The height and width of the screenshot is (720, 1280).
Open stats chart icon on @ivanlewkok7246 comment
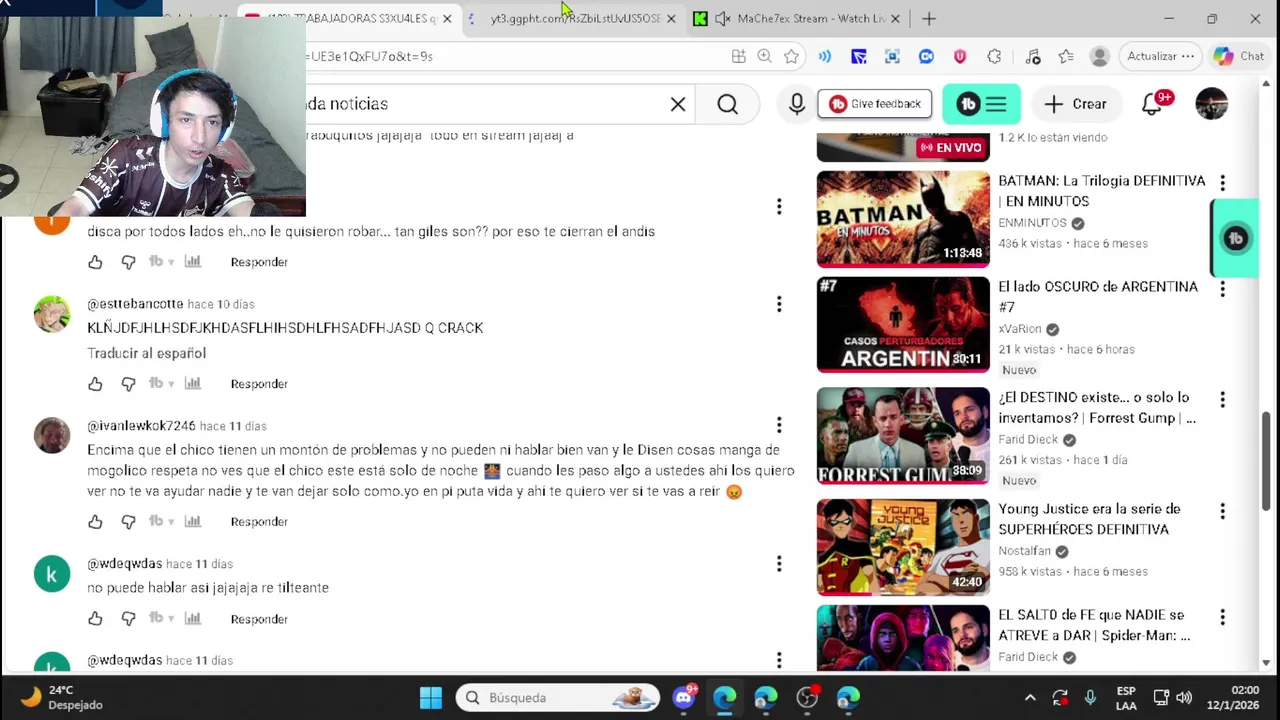click(192, 521)
